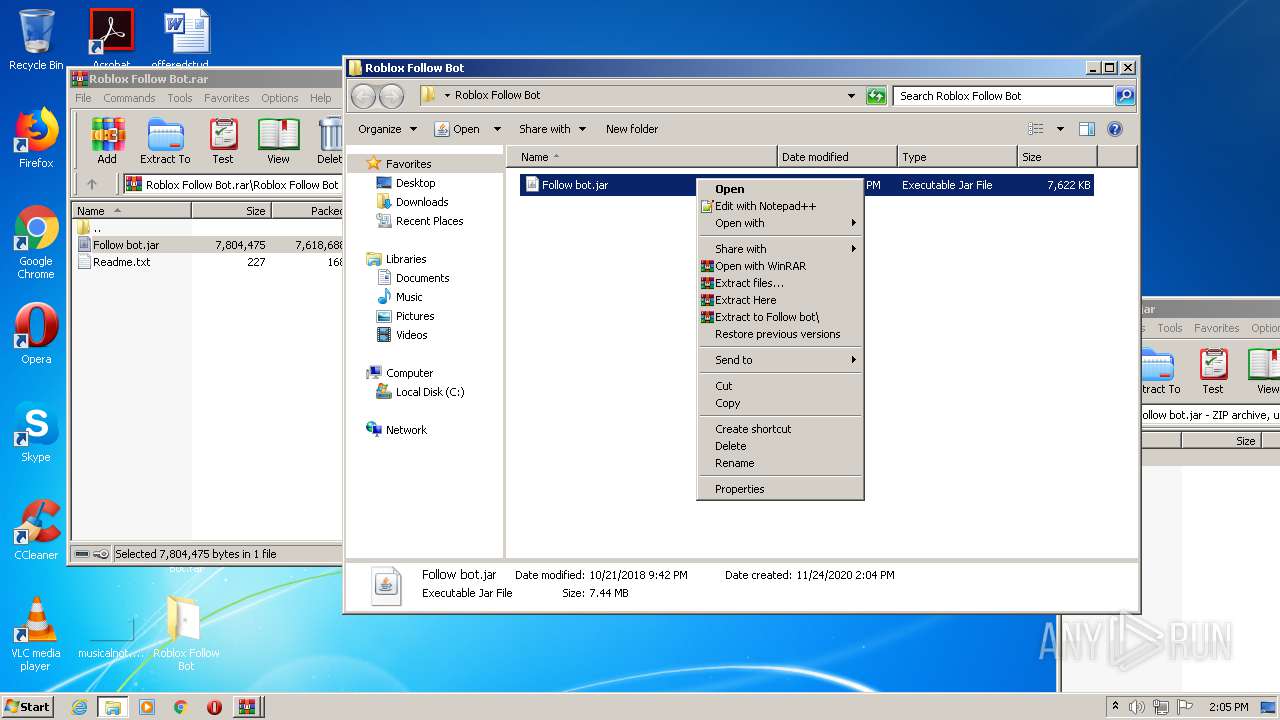Open CCleaner desktop shortcut
Viewport: 1280px width, 720px height.
coord(36,530)
